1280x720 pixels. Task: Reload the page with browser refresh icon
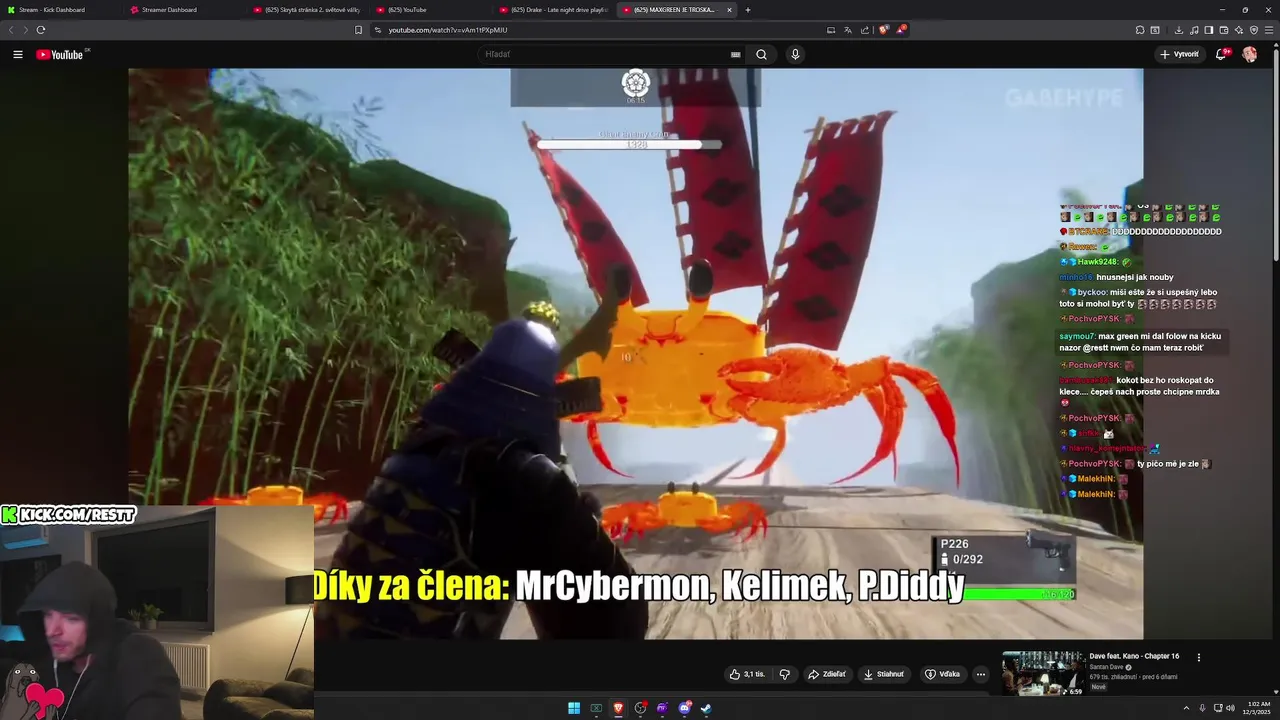click(41, 30)
